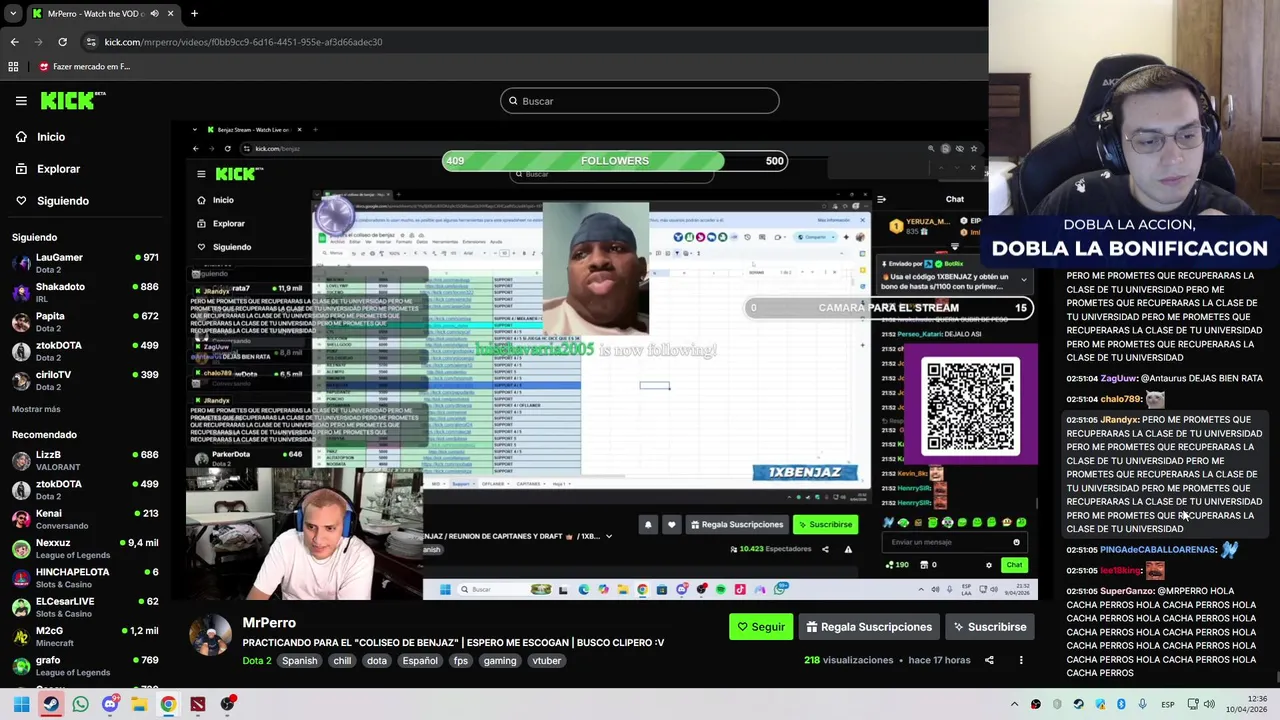
Task: Reload the current page
Action: click(x=62, y=42)
